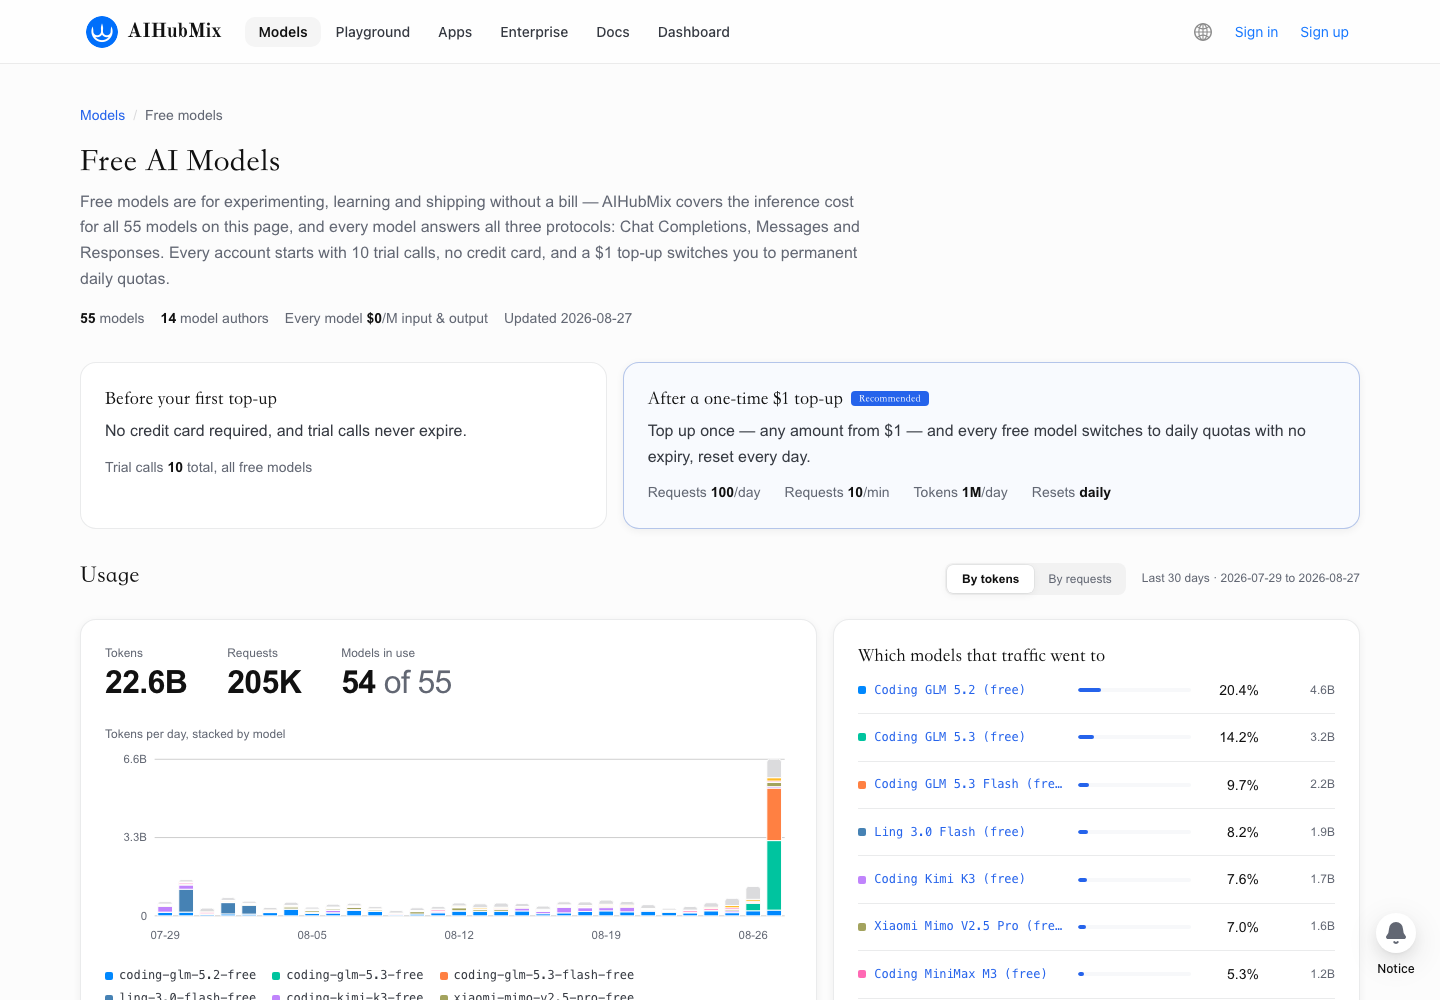Click the coding-glm-5.2-free chart legend entry

click(180, 975)
